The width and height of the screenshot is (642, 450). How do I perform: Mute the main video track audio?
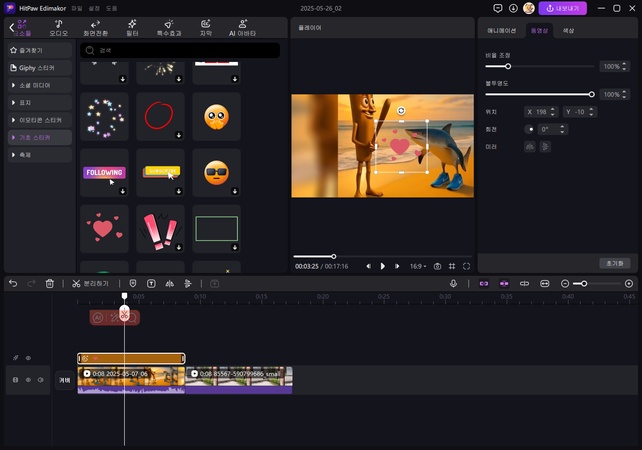coord(41,380)
